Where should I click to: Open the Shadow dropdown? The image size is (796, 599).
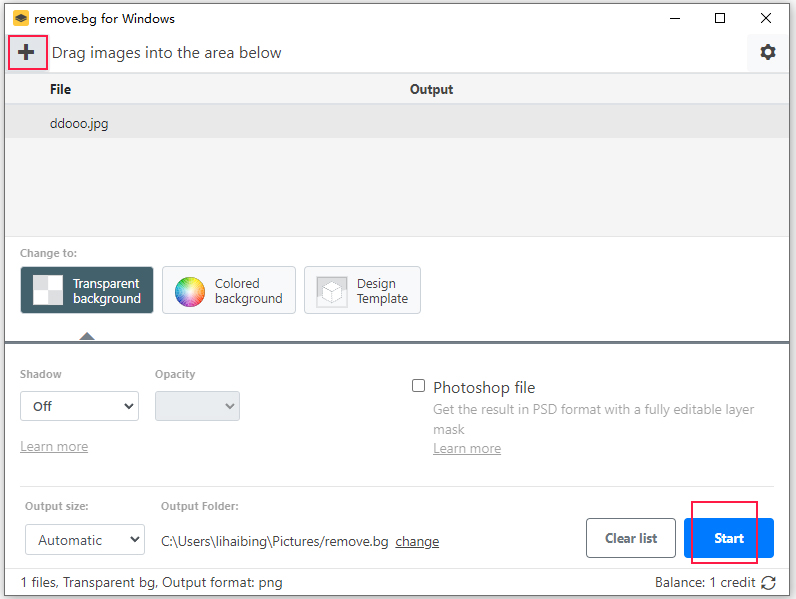[80, 406]
